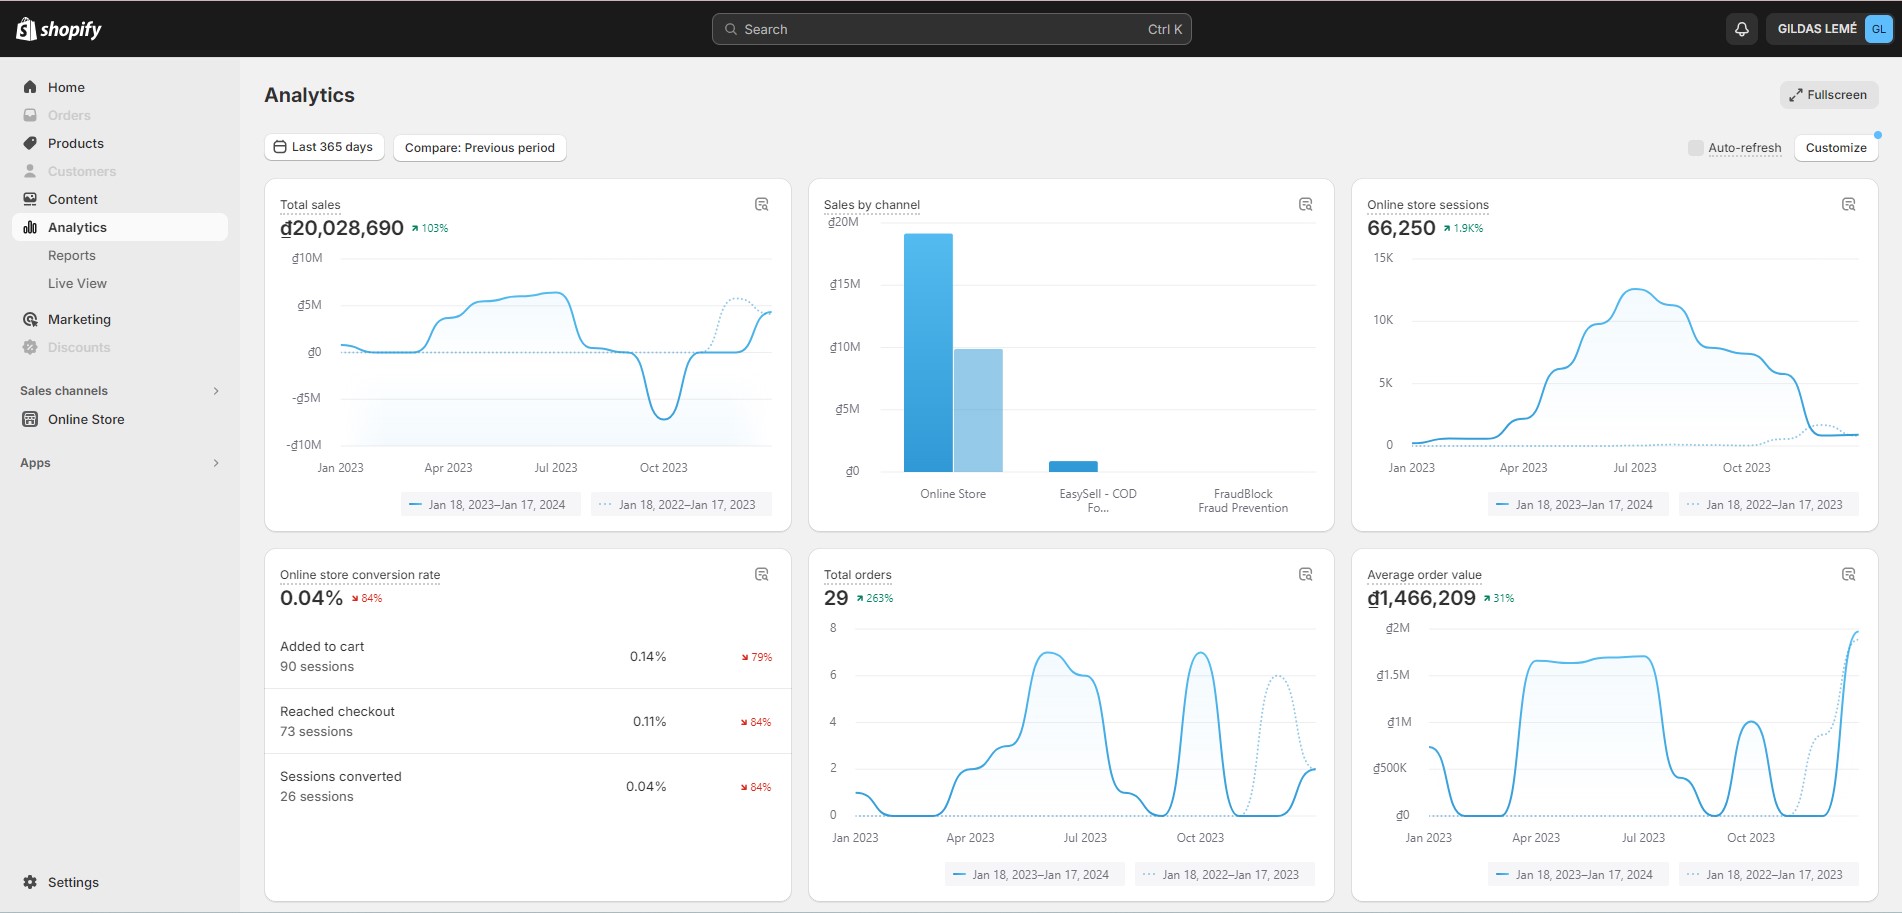The height and width of the screenshot is (913, 1902).
Task: Click the Products tag icon
Action: [30, 143]
